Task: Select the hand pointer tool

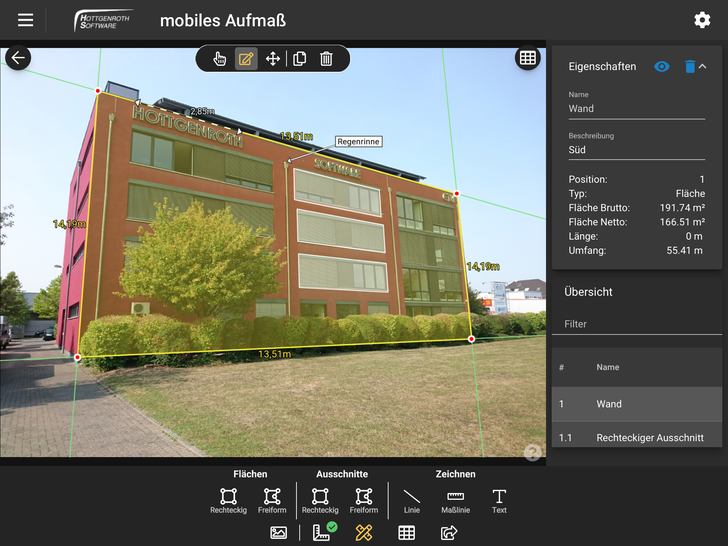Action: tap(219, 59)
